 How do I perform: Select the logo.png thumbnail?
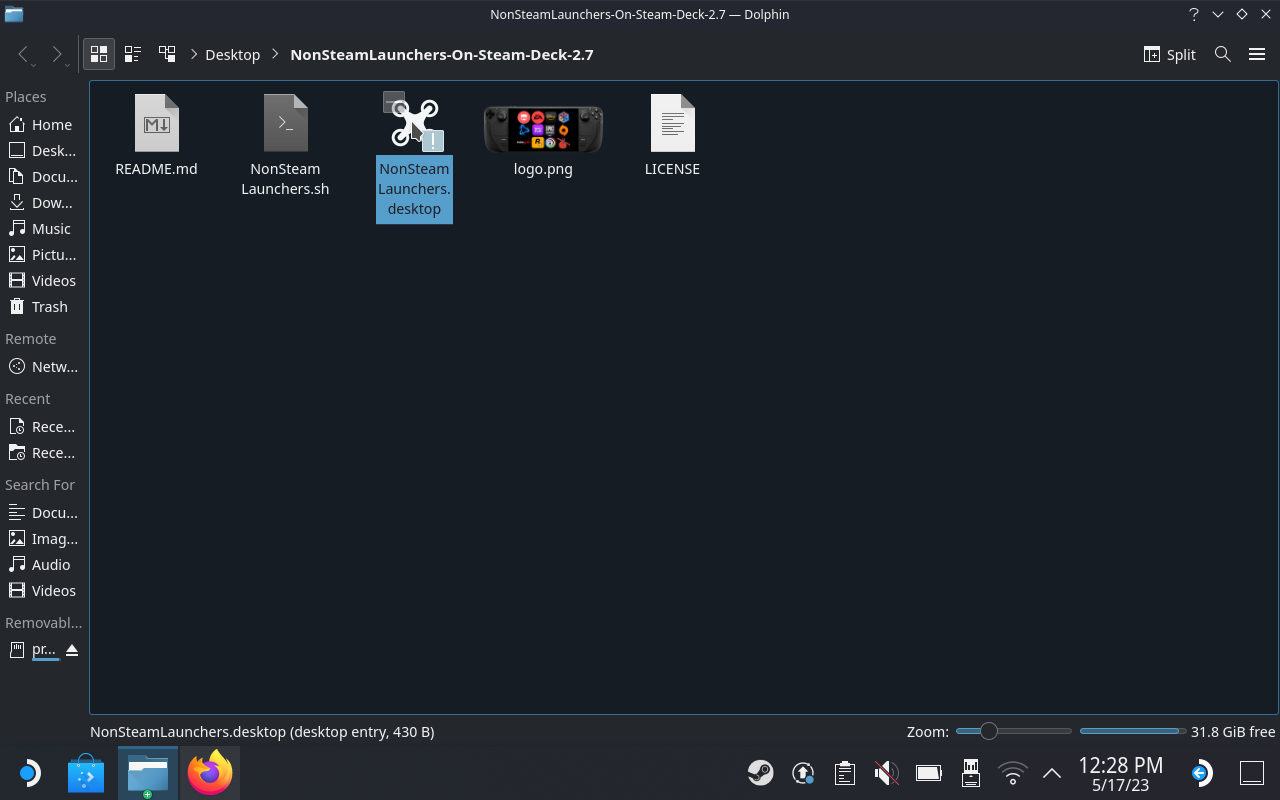coord(543,137)
